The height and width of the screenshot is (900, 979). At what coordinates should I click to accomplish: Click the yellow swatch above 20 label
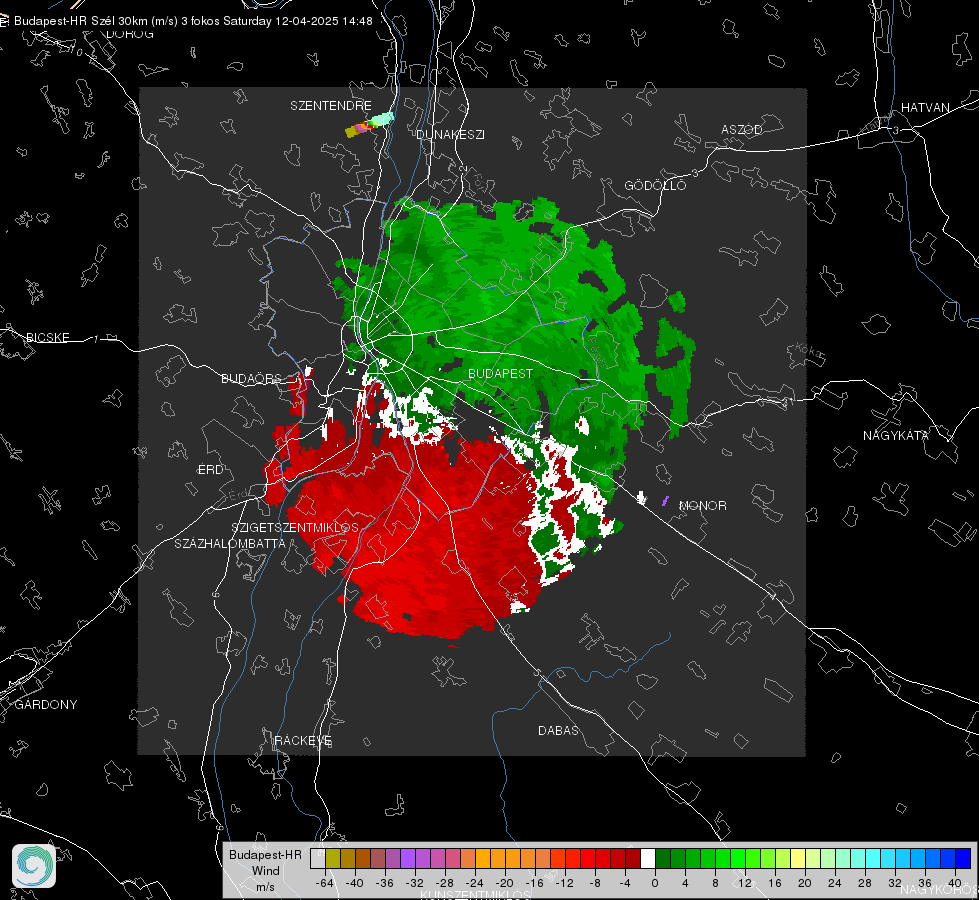point(799,858)
